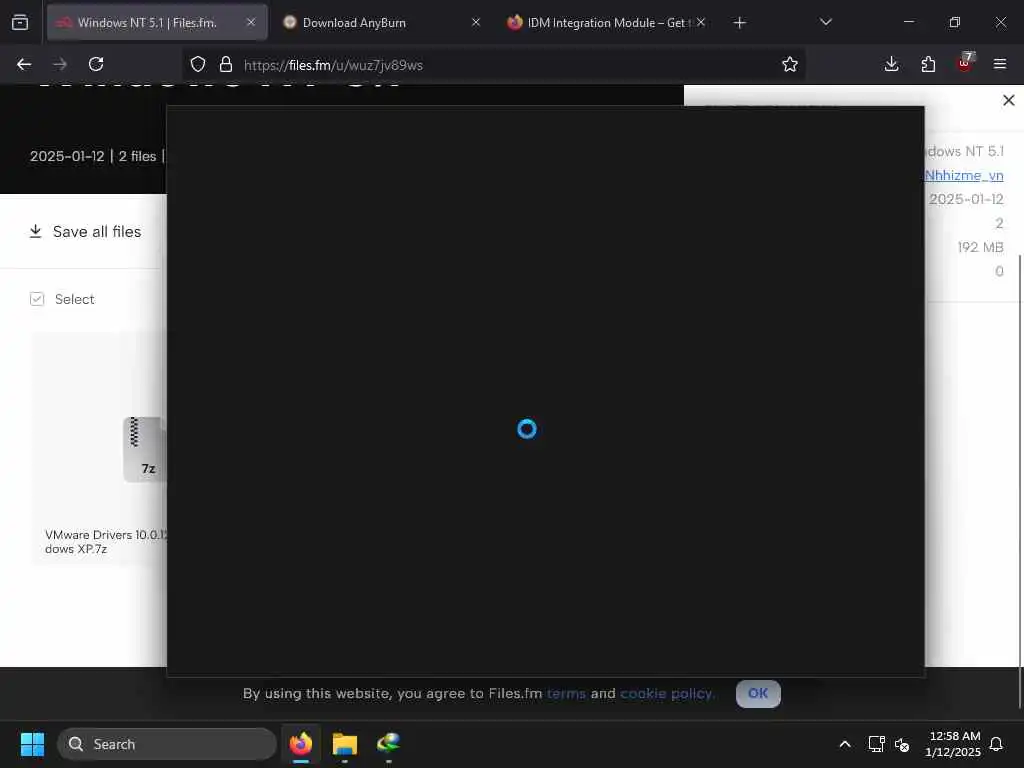Screen dimensions: 1024x768
Task: Open tracking protection shield icon
Action: (x=198, y=64)
